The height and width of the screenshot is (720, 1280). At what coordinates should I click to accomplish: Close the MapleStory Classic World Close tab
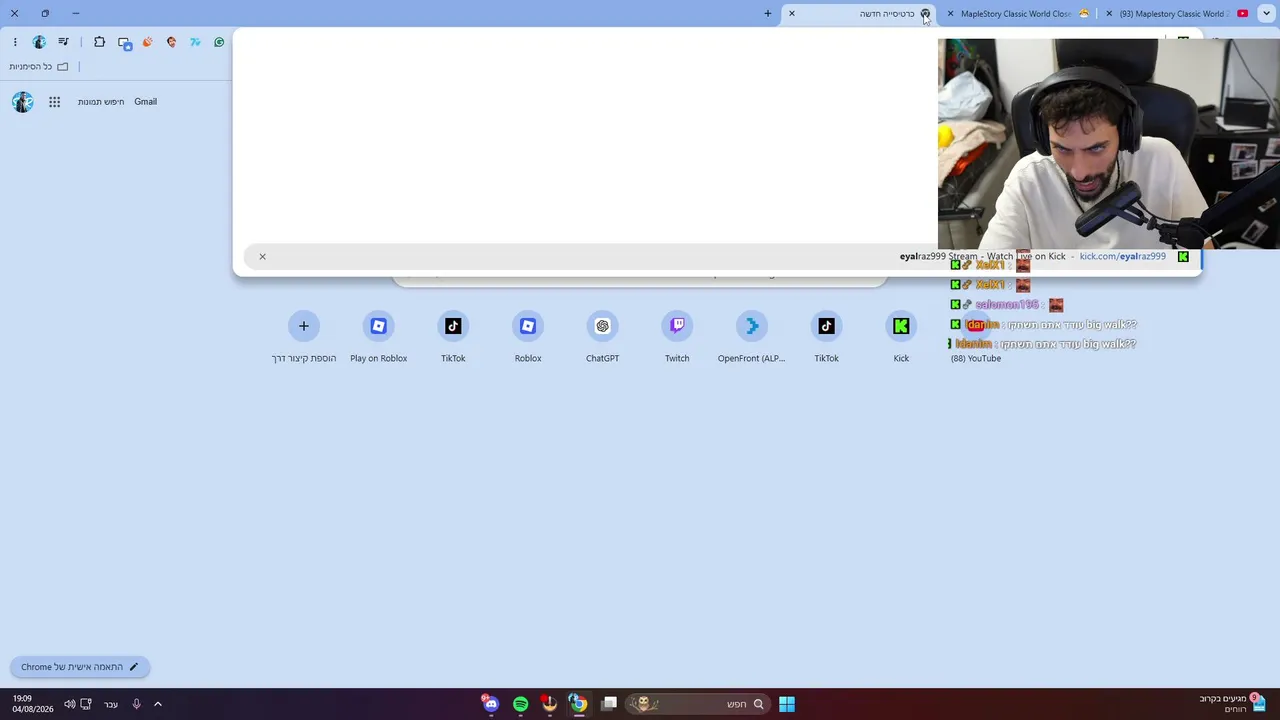pos(950,14)
